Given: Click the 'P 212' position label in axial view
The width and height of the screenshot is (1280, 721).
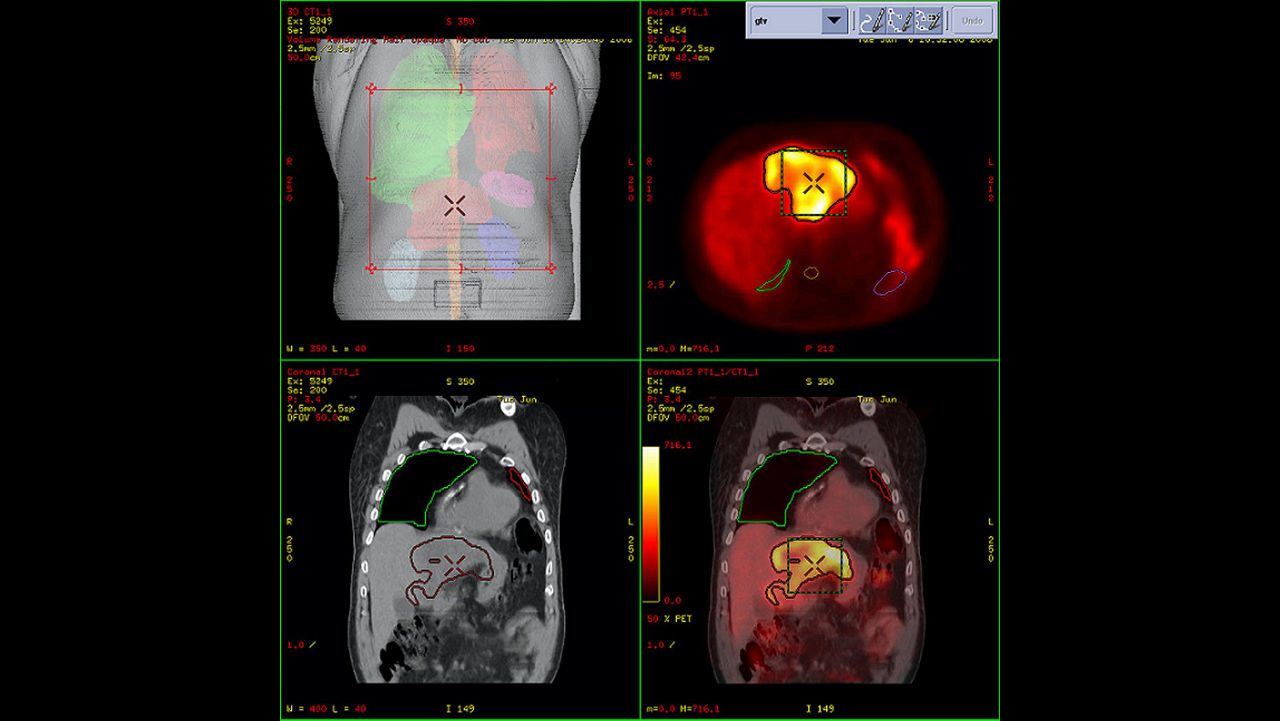Looking at the screenshot, I should (x=818, y=348).
